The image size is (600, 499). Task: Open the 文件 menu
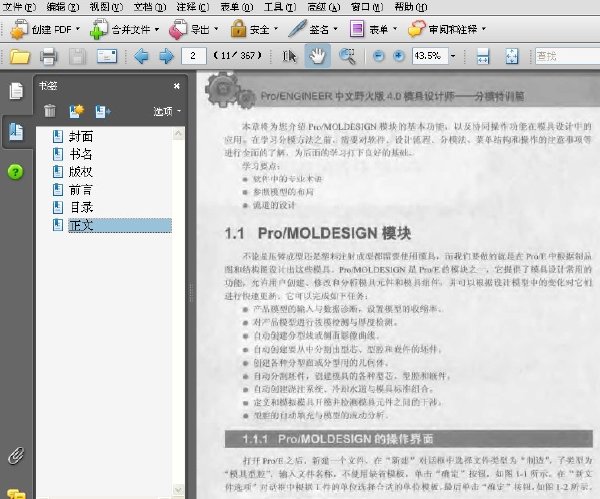18,7
